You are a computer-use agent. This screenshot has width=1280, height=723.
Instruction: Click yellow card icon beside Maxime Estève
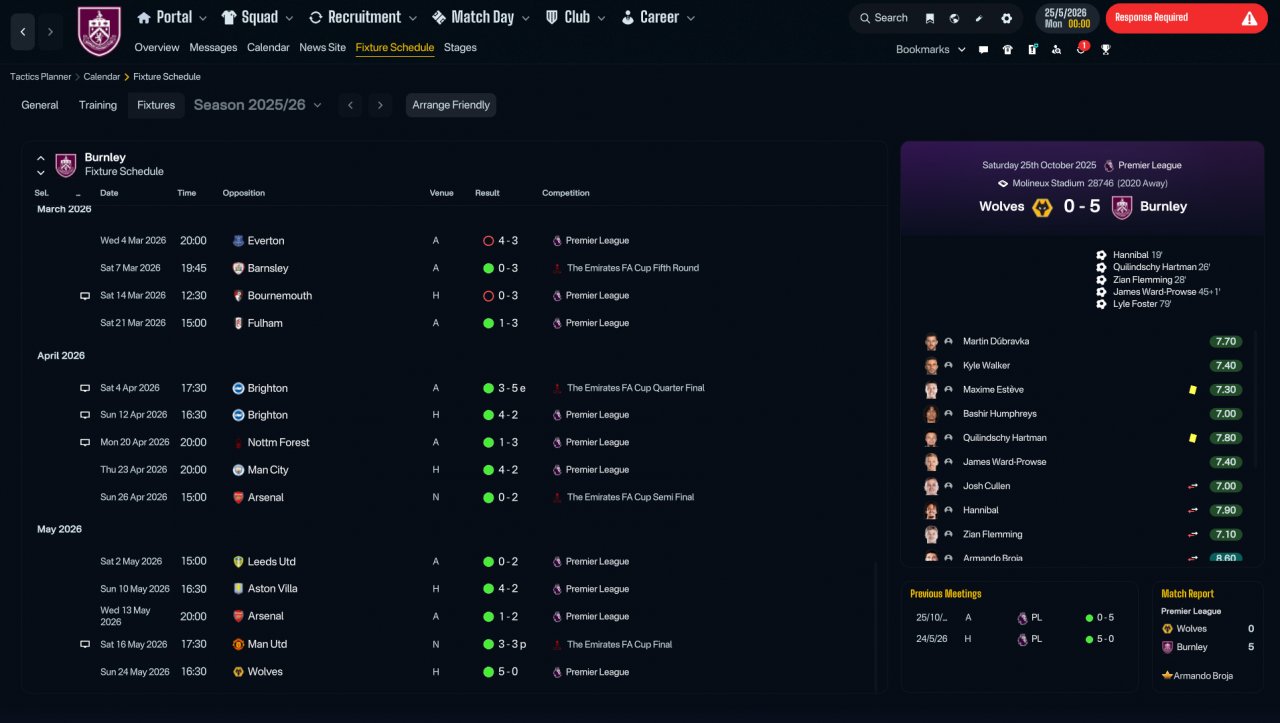(x=1193, y=390)
